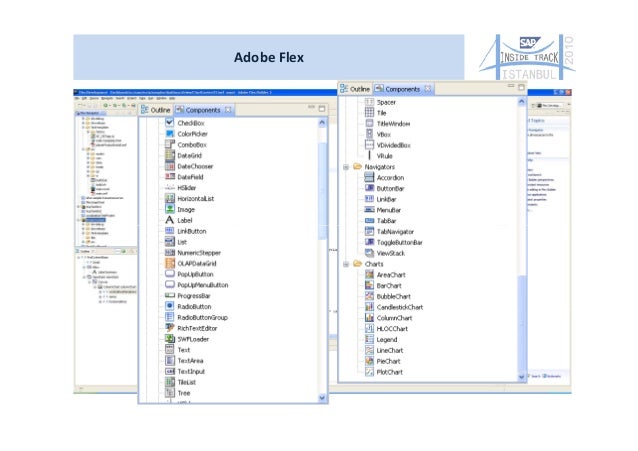Image resolution: width=638 pixels, height=451 pixels.
Task: Select the RichTextEditor component icon
Action: tap(170, 328)
